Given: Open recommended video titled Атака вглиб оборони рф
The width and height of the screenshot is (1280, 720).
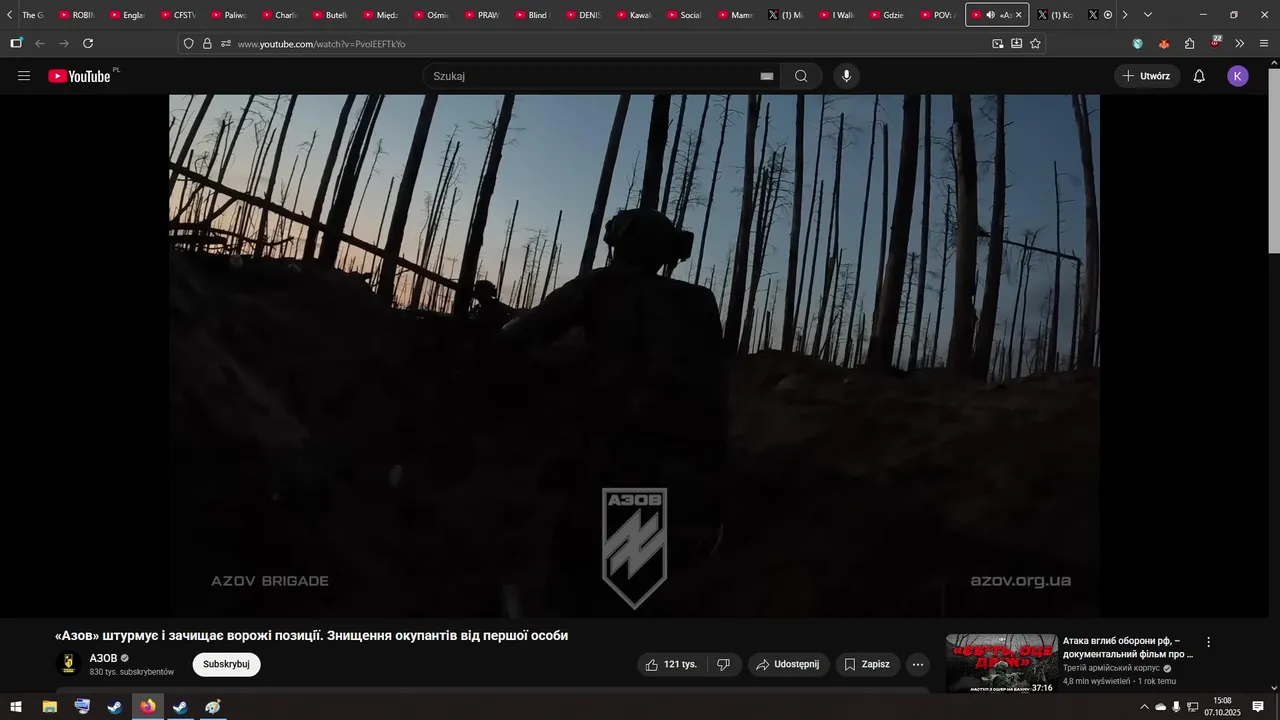Looking at the screenshot, I should (x=1128, y=647).
